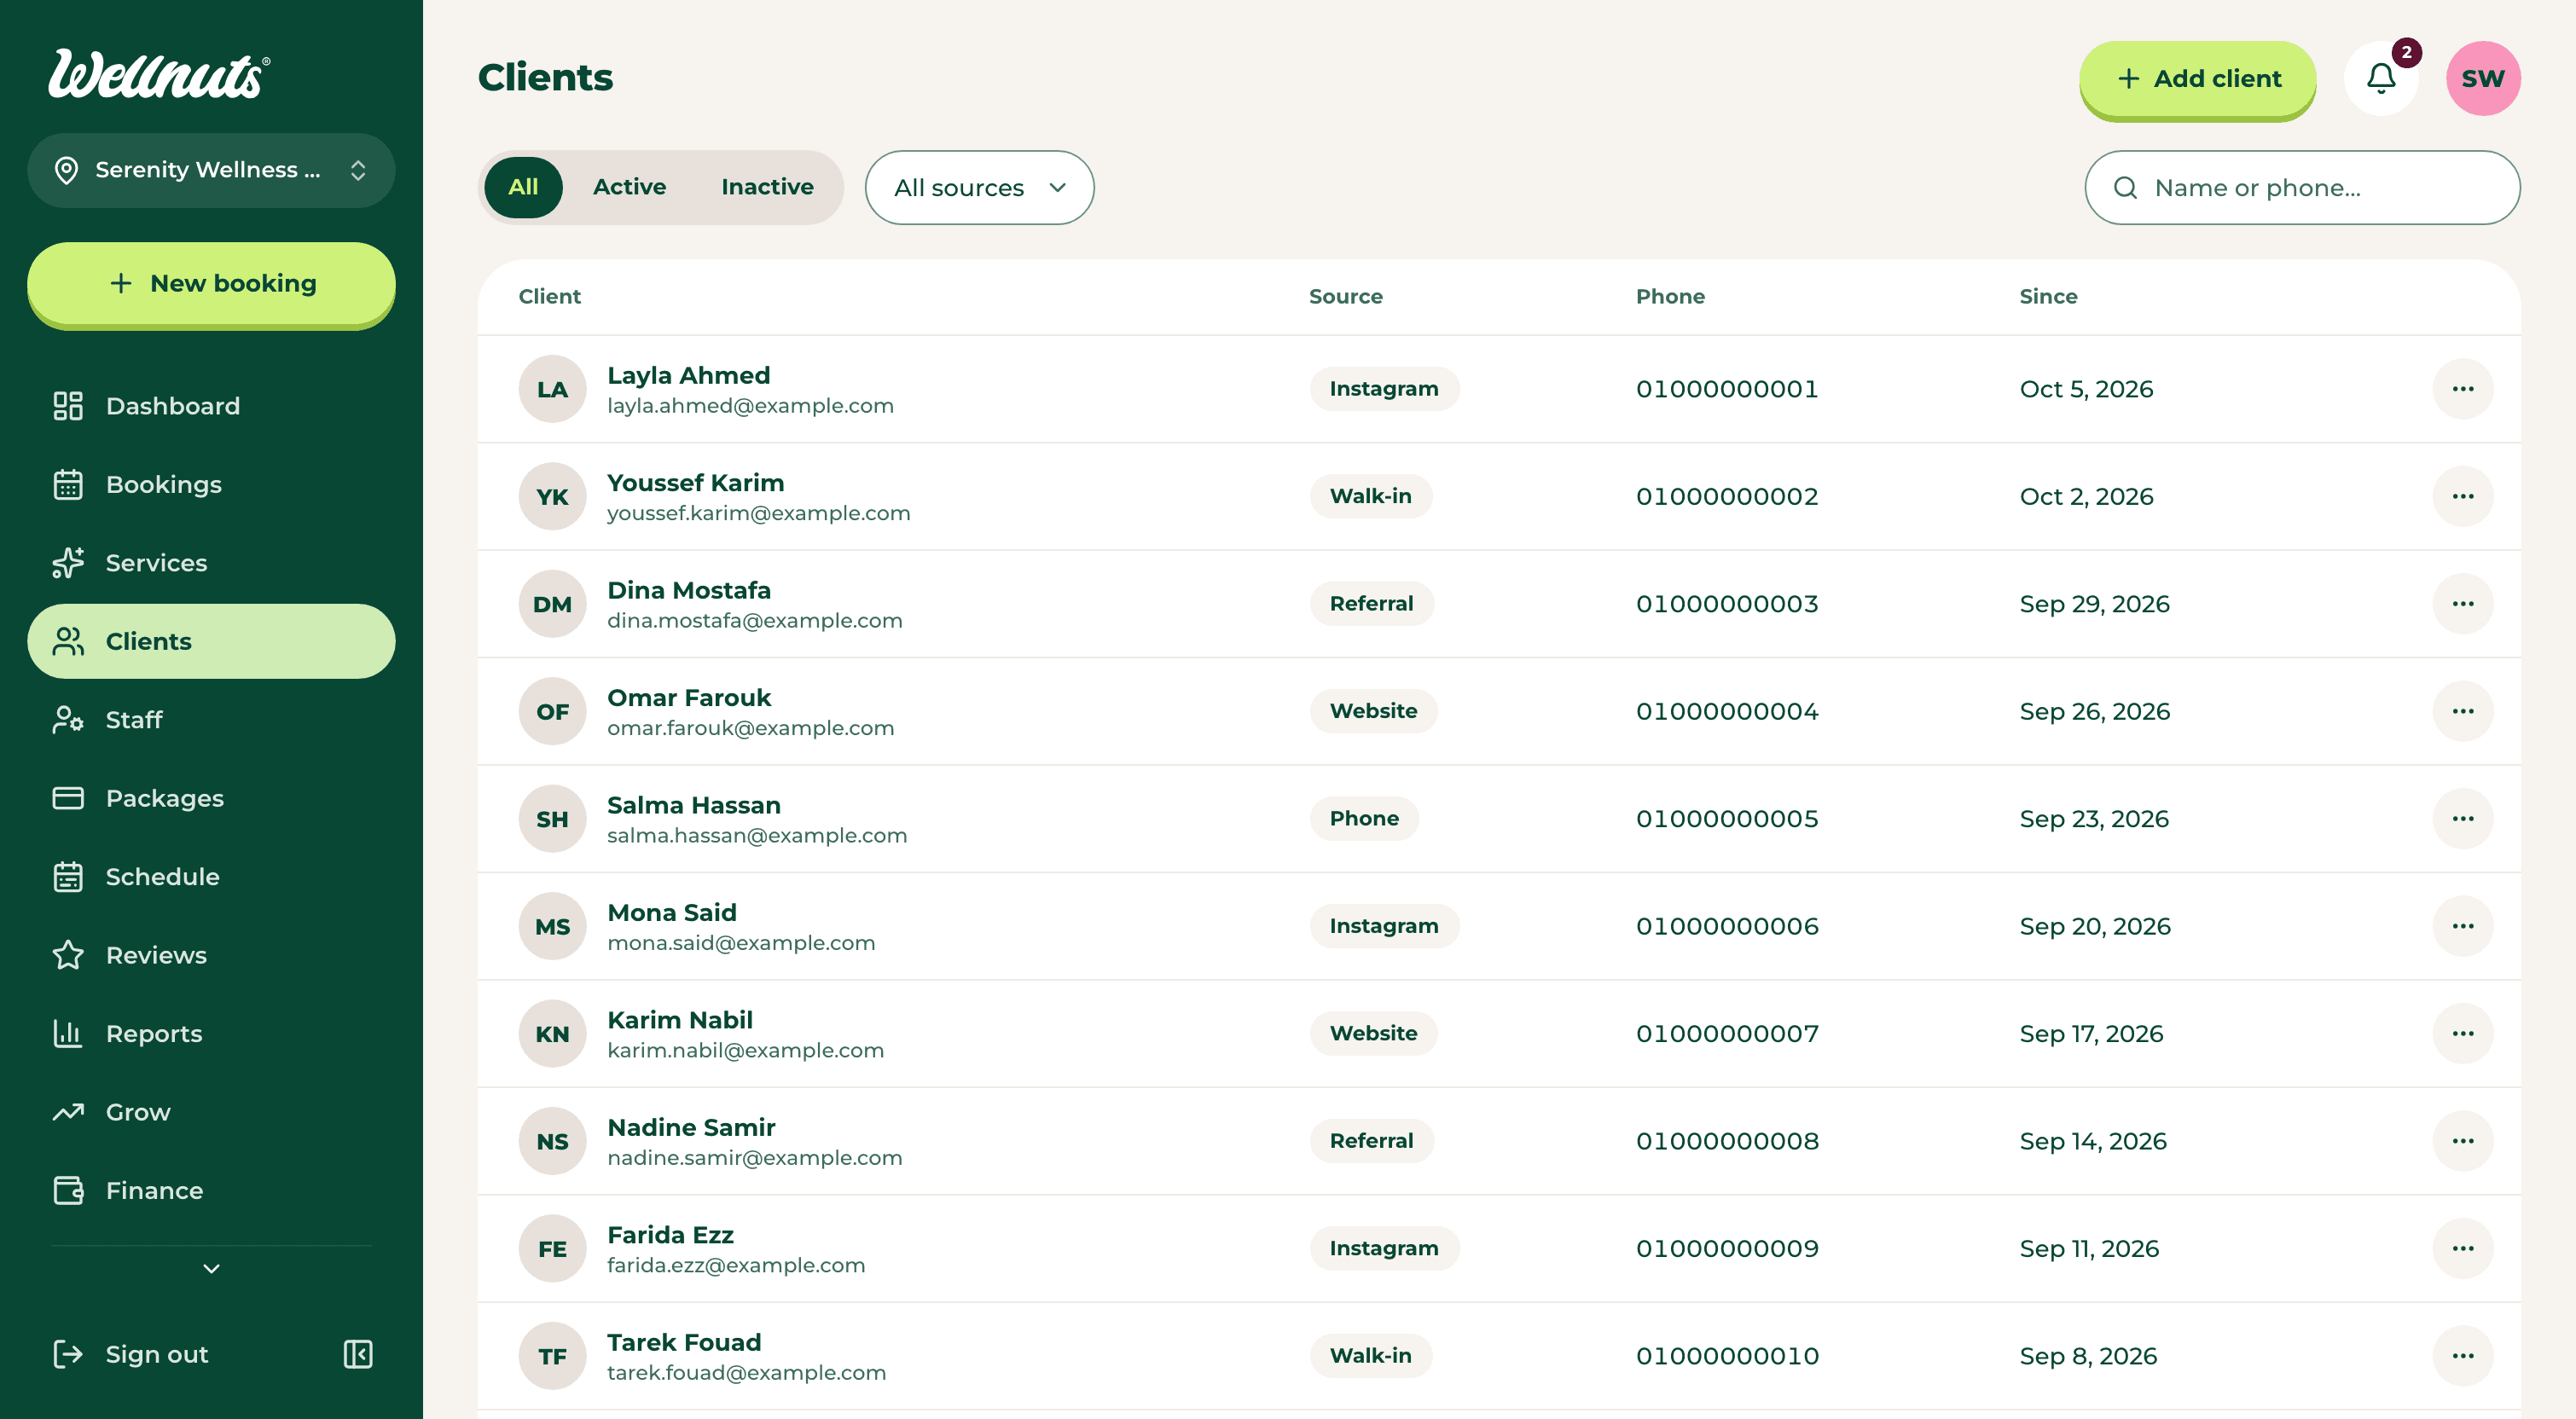Open Tarek Fouad's client name
The height and width of the screenshot is (1419, 2576).
point(684,1342)
